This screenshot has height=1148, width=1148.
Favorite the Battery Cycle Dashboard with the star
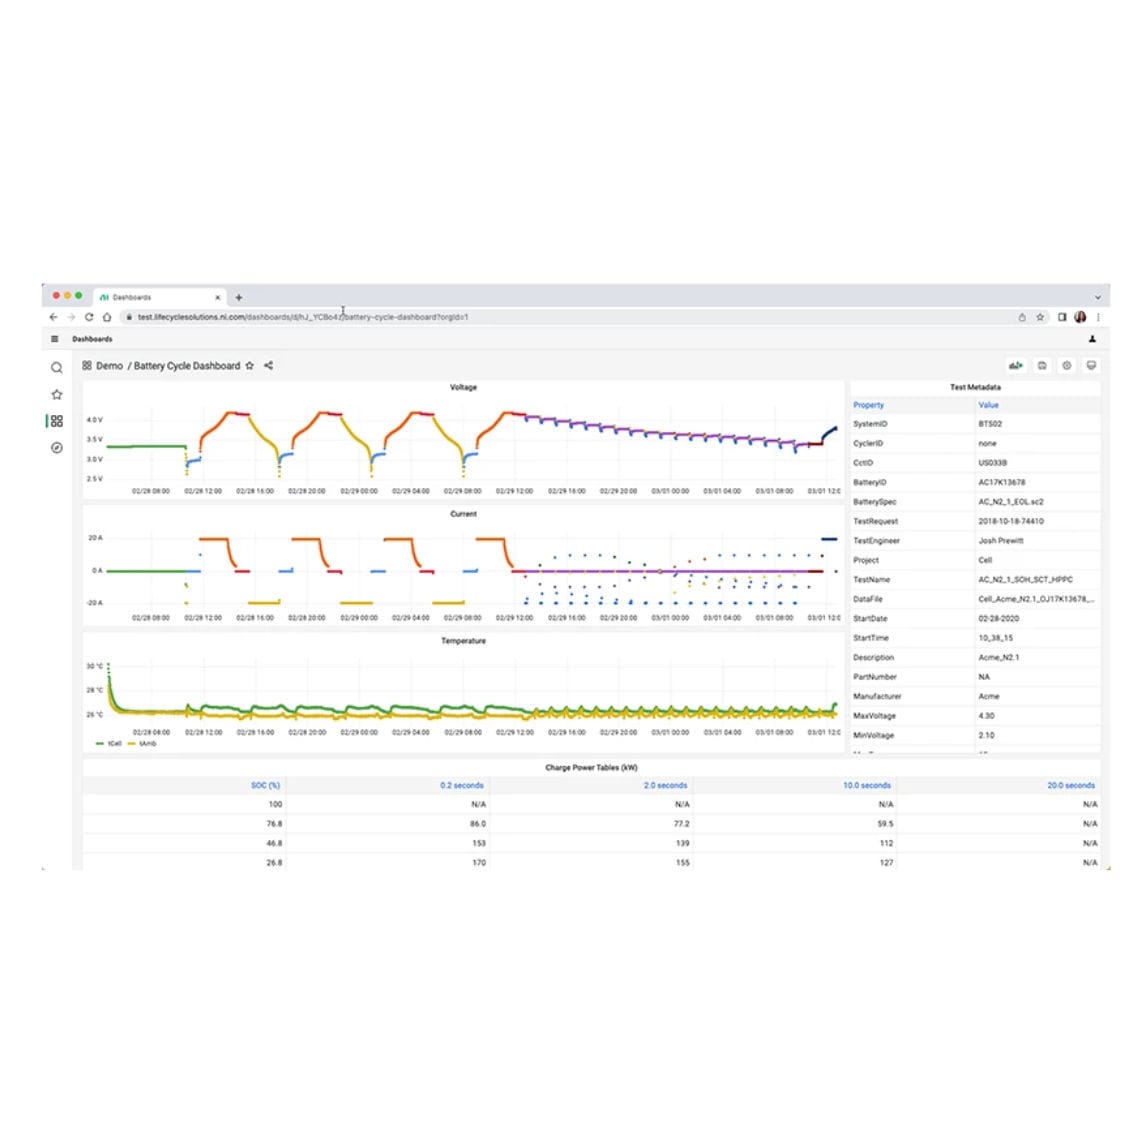[x=249, y=366]
